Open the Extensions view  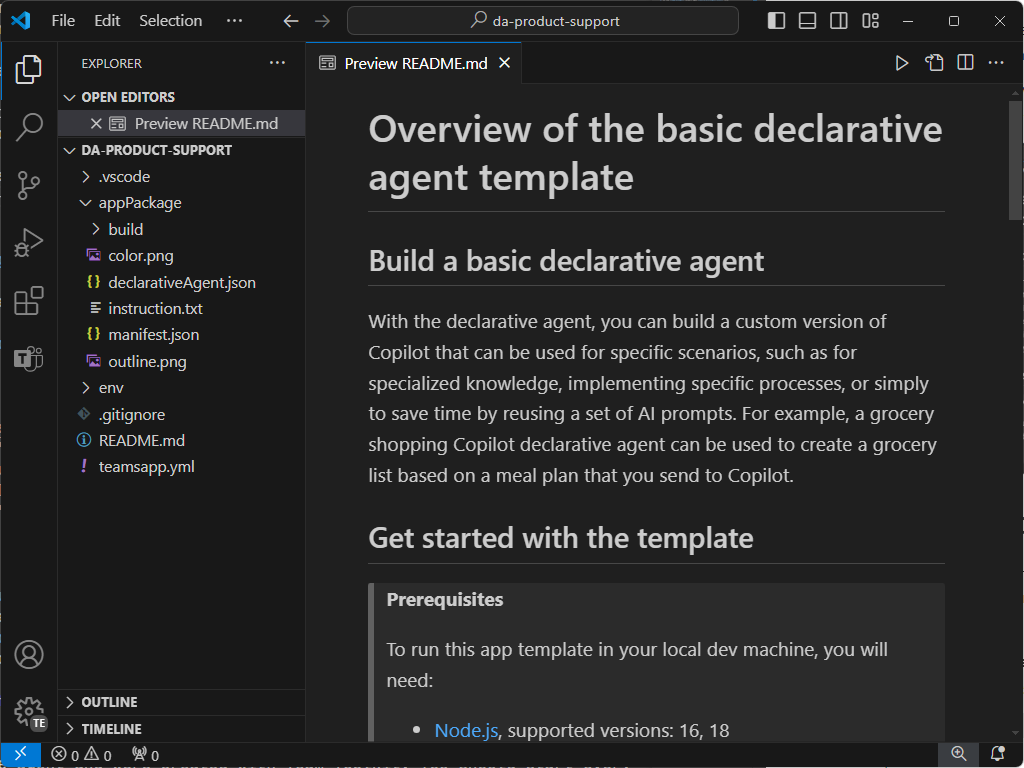[30, 298]
